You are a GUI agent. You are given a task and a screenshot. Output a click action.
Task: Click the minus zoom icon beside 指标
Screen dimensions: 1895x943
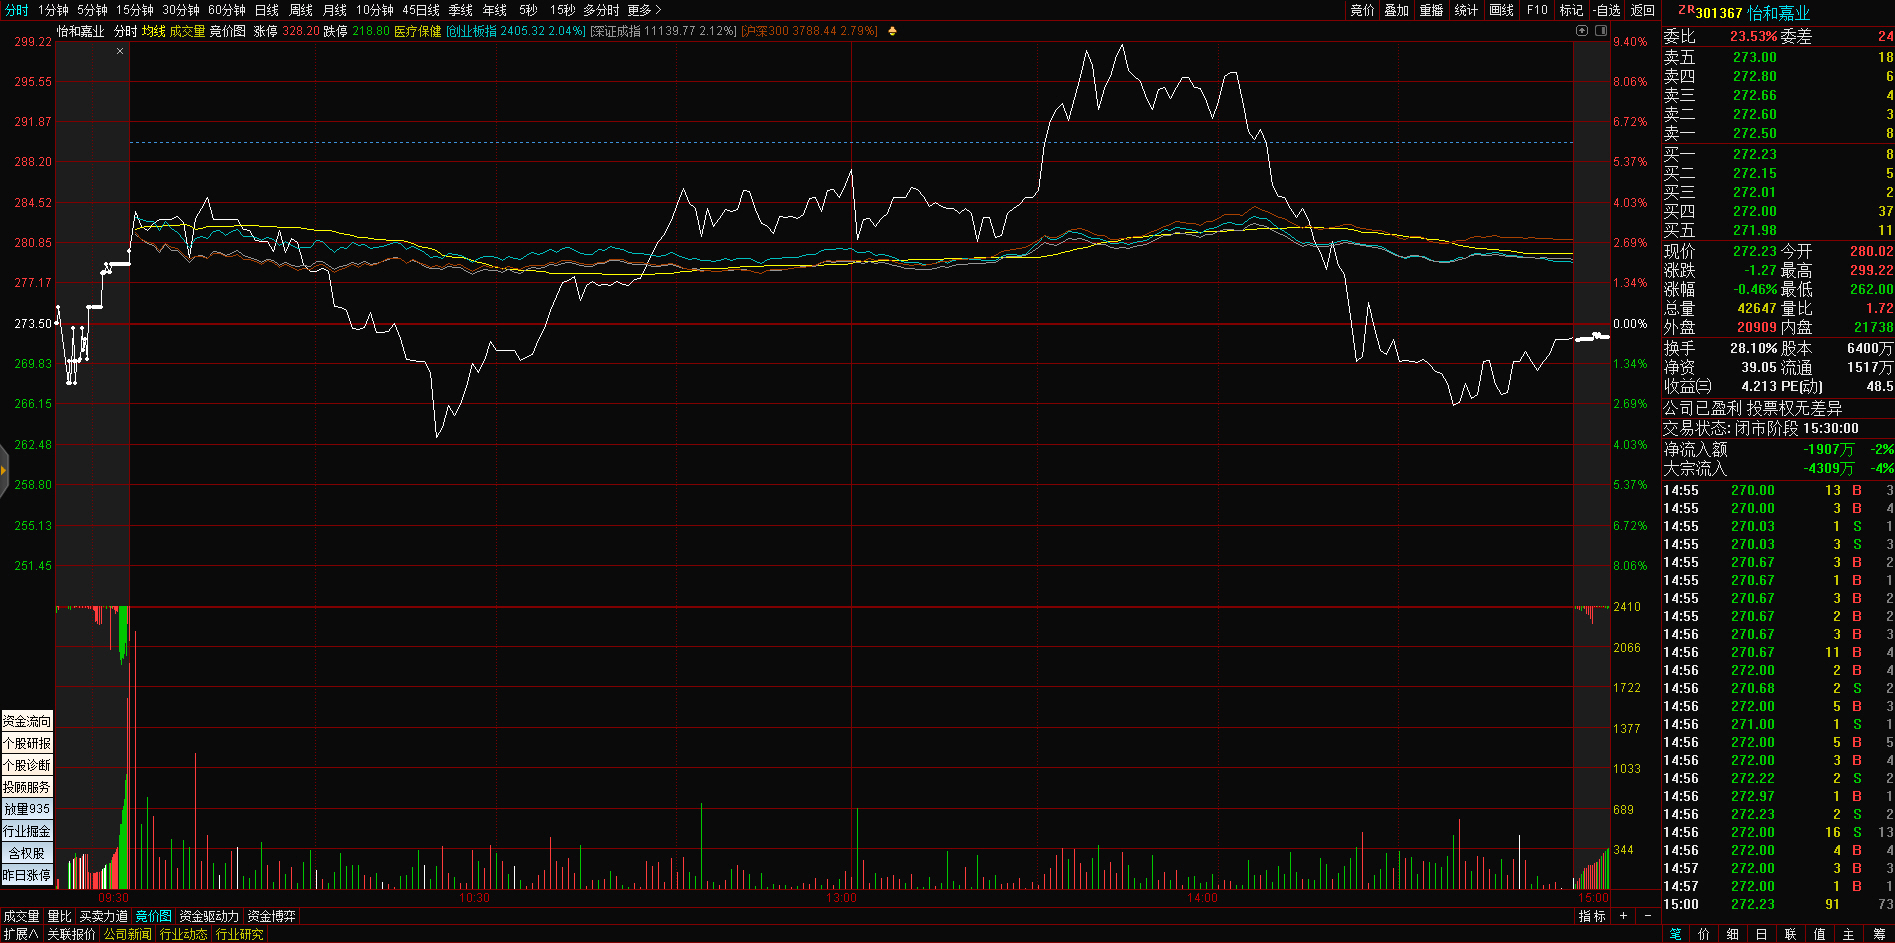tap(1648, 916)
